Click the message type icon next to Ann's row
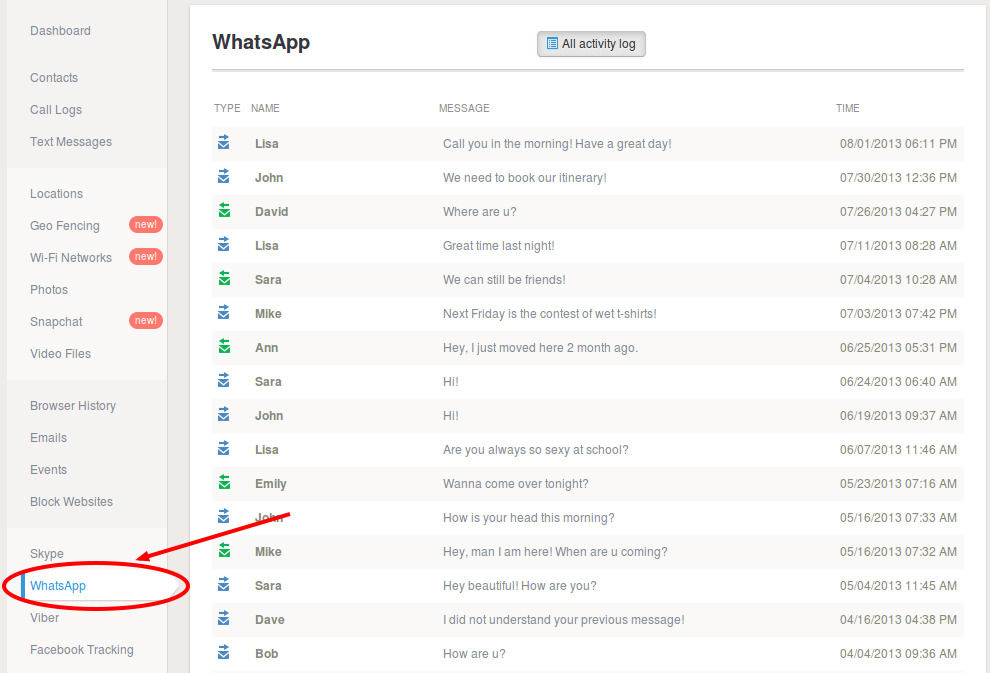Image resolution: width=990 pixels, height=673 pixels. coord(222,346)
